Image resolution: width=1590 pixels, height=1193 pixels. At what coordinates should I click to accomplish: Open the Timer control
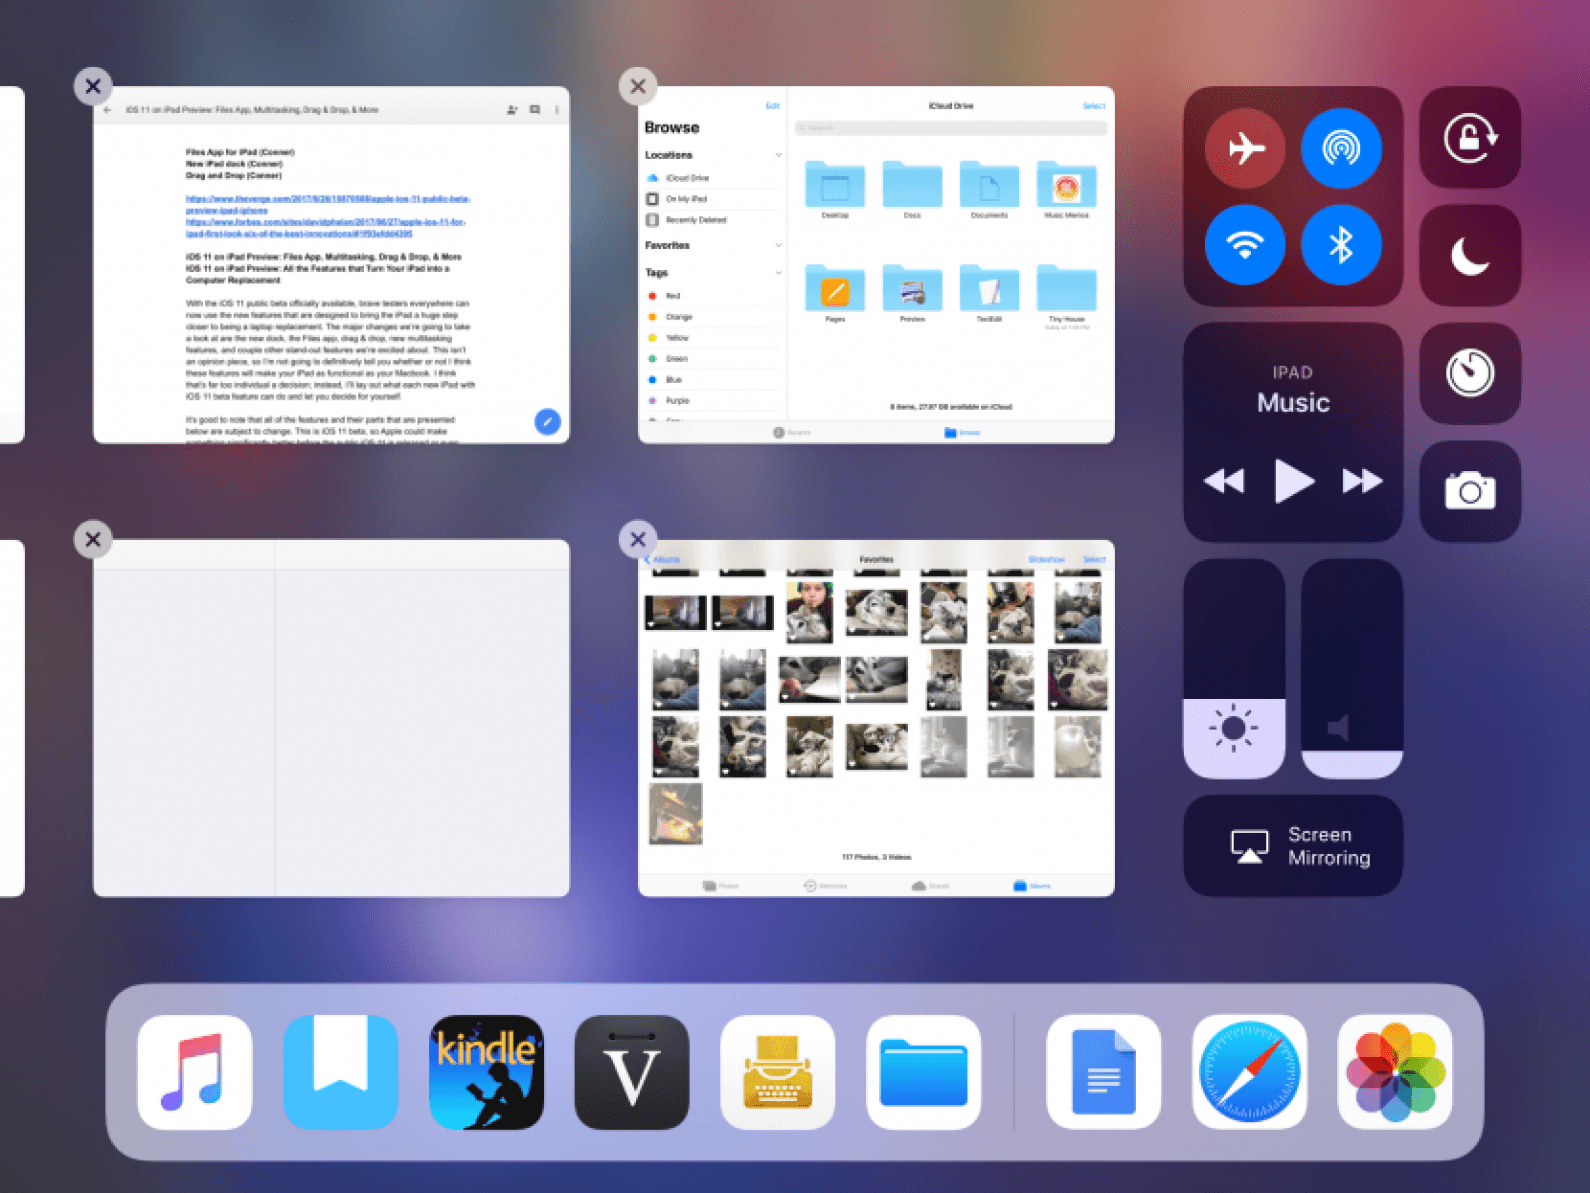[x=1470, y=373]
